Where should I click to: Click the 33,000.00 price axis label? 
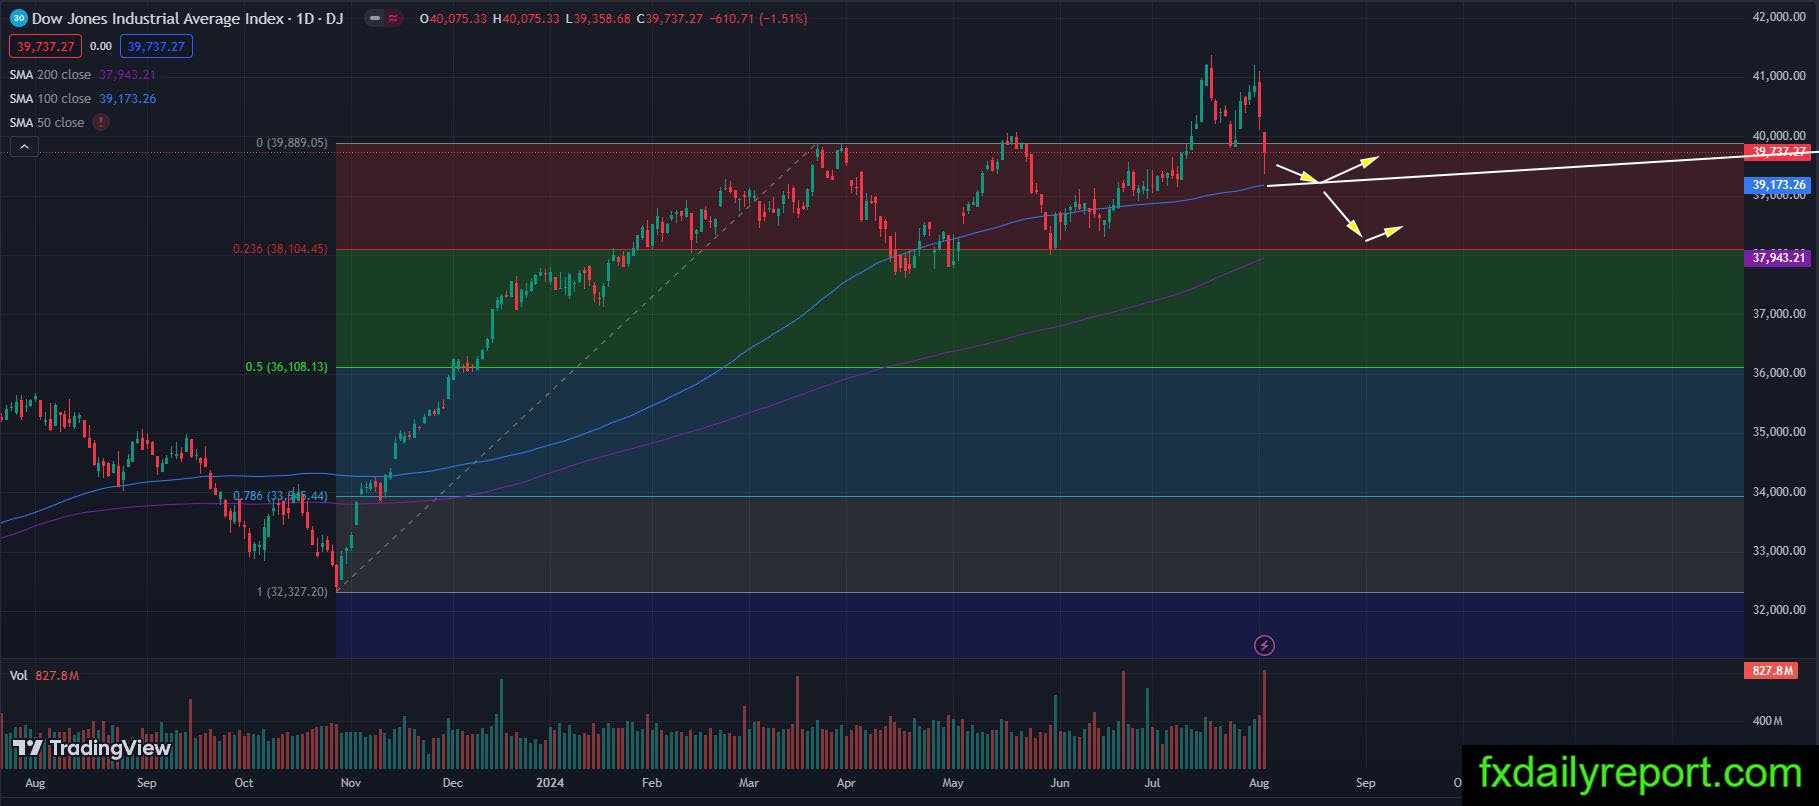click(1779, 550)
